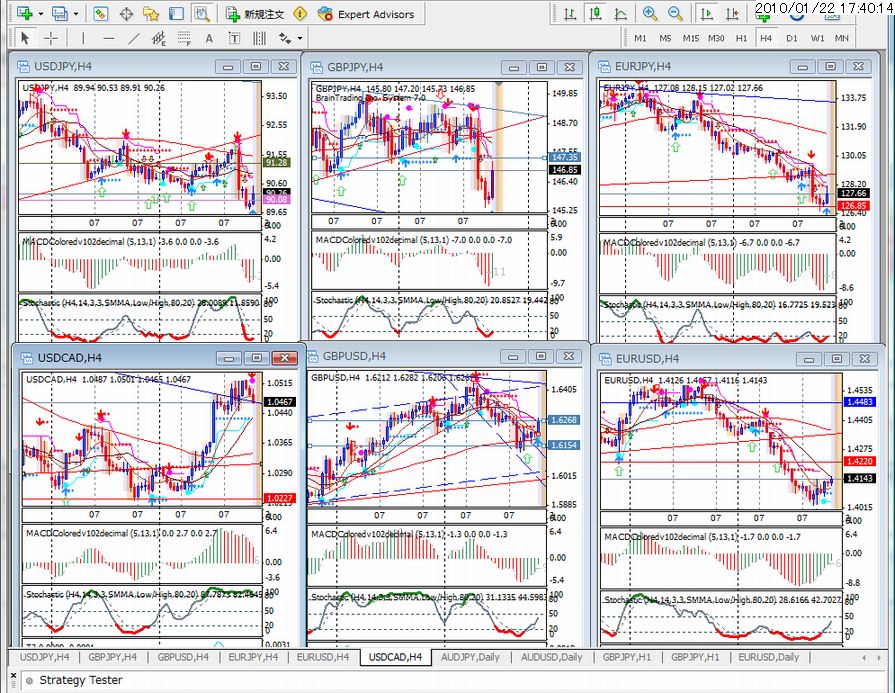Activate the EURUSD,H4 chart window title
895x693 pixels.
647,358
